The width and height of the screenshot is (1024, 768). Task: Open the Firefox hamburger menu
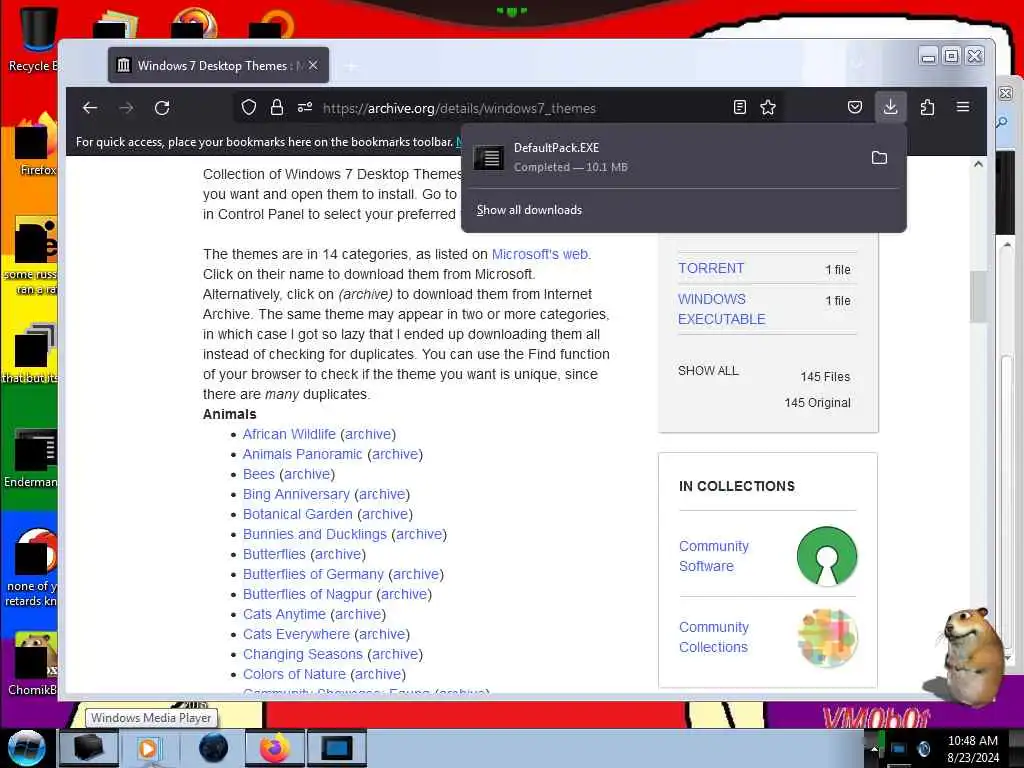[x=963, y=107]
